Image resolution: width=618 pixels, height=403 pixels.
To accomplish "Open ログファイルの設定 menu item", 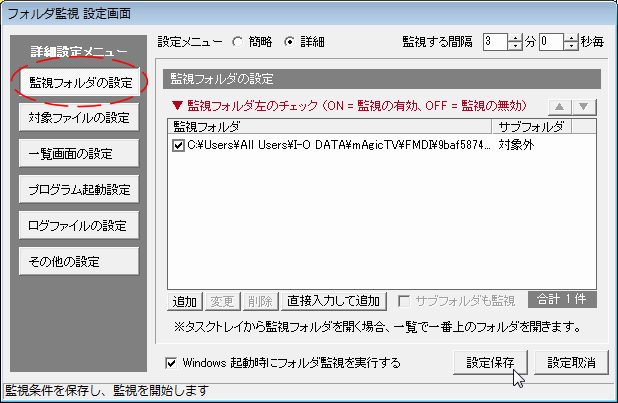I will (78, 225).
